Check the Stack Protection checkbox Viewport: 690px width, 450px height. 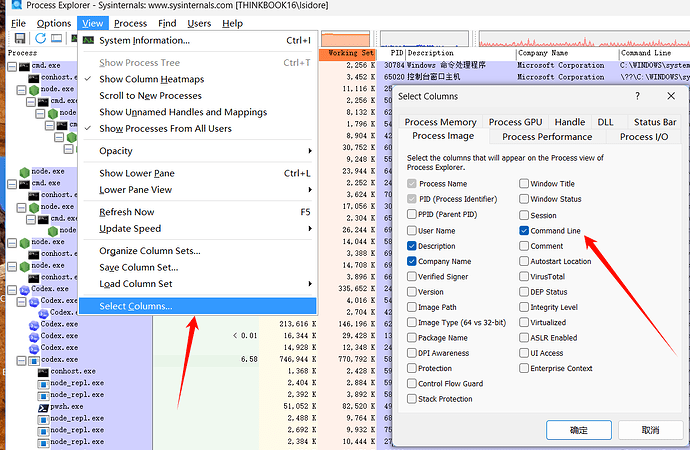[x=411, y=399]
